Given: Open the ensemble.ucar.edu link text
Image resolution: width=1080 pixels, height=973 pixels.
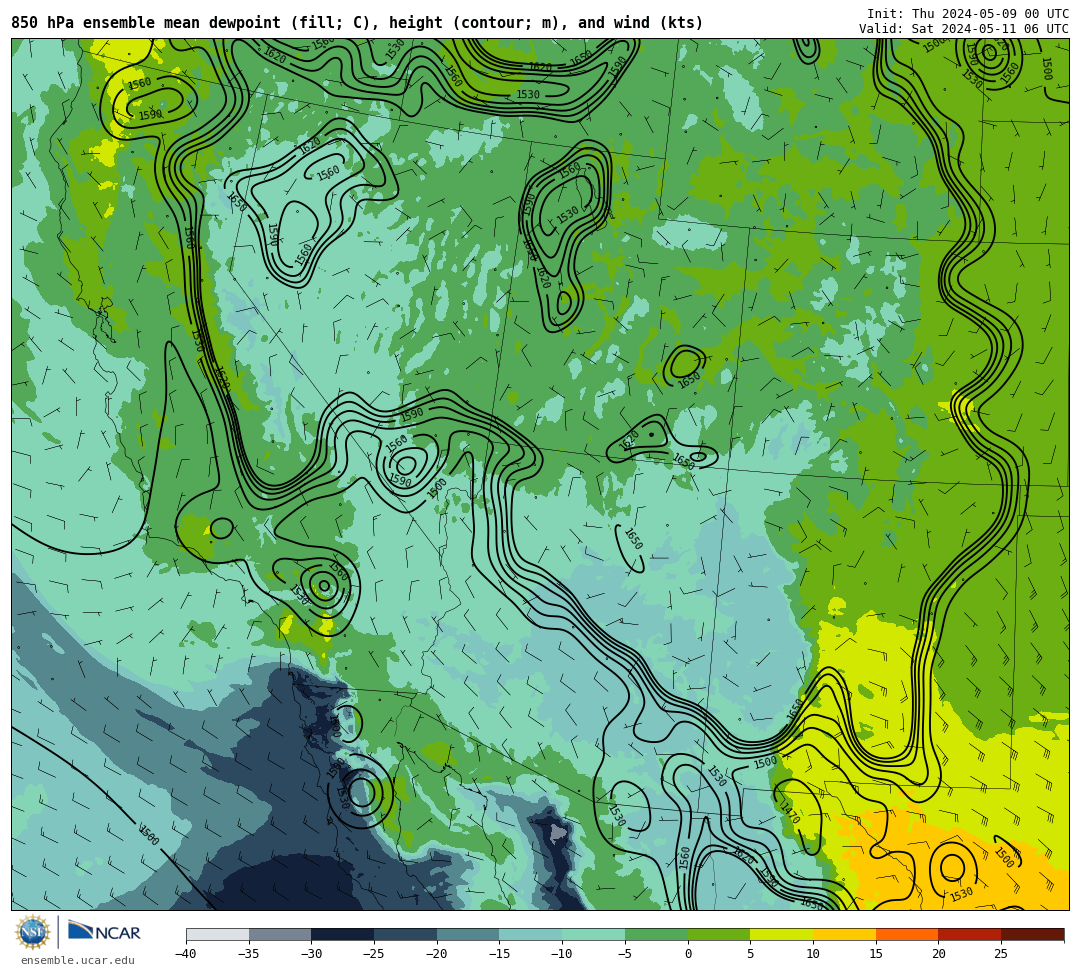Looking at the screenshot, I should click(x=78, y=960).
